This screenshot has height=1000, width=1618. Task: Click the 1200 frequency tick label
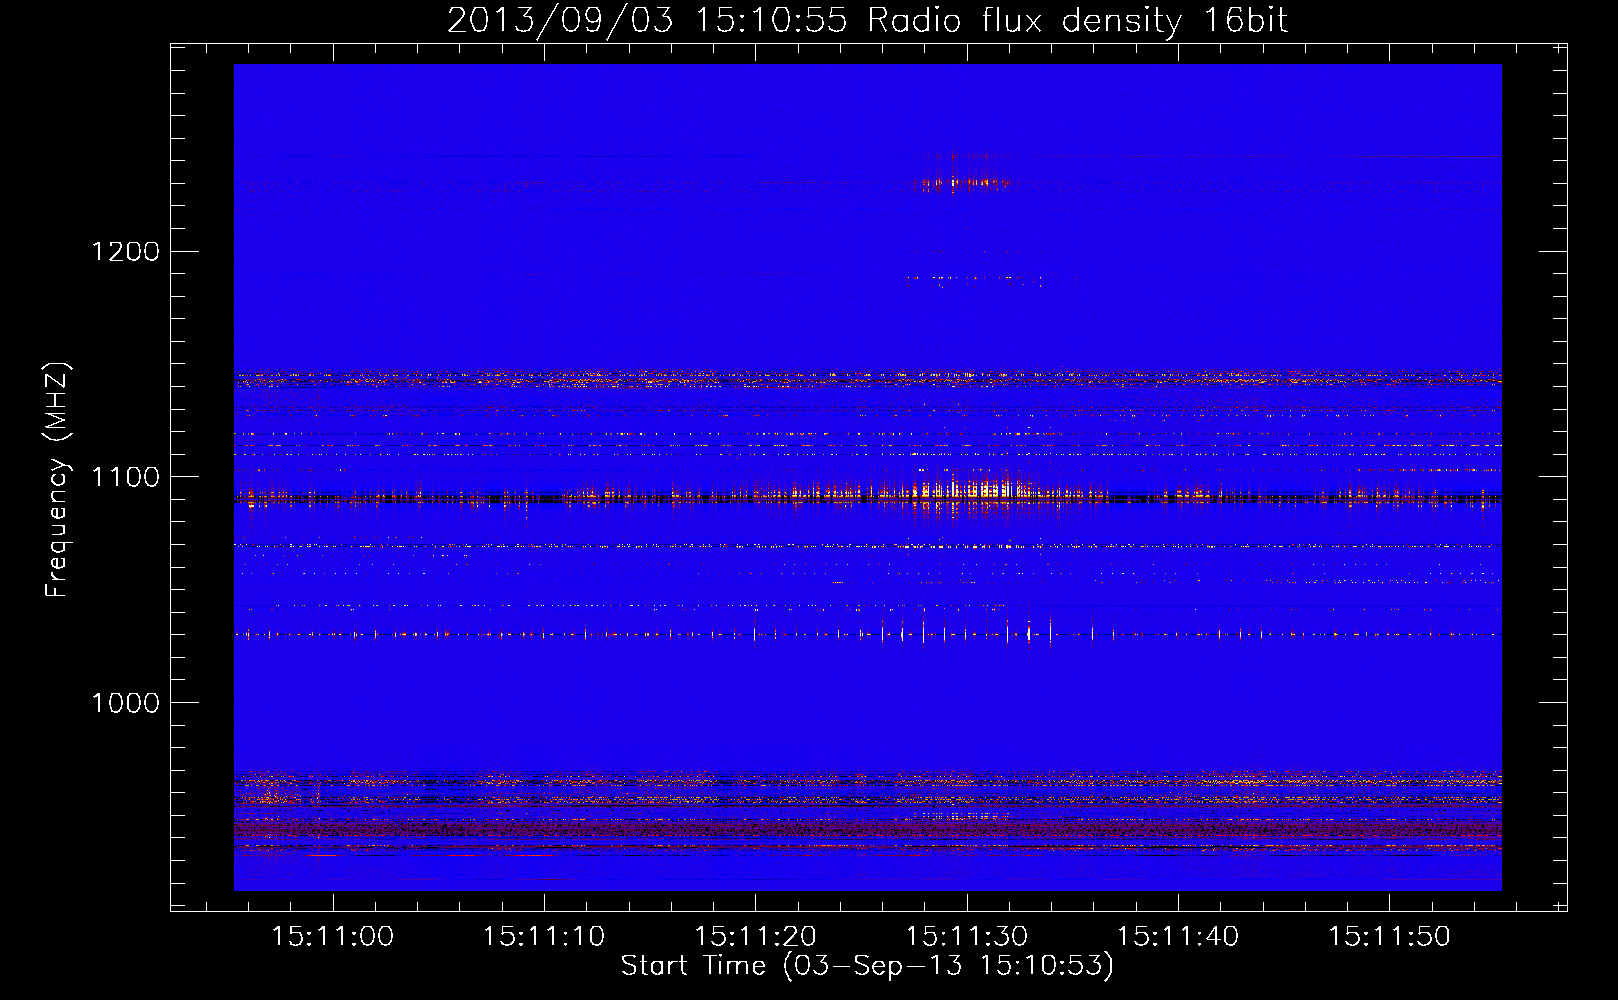click(x=126, y=251)
